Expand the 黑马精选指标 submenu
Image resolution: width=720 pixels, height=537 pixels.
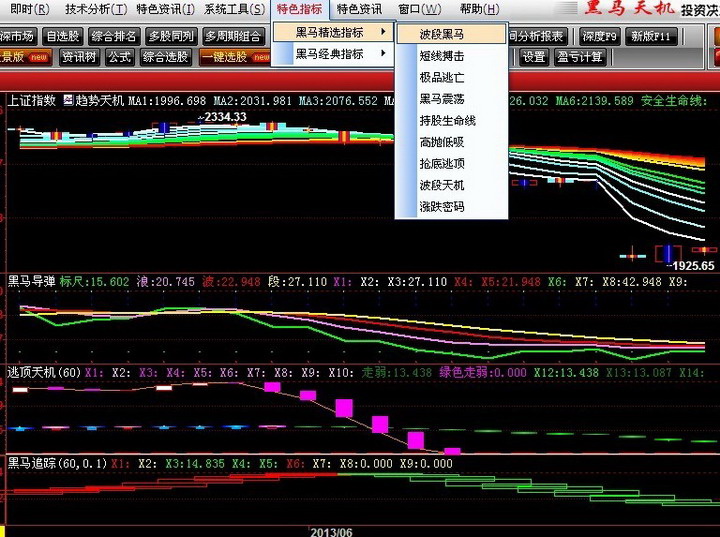pyautogui.click(x=333, y=32)
